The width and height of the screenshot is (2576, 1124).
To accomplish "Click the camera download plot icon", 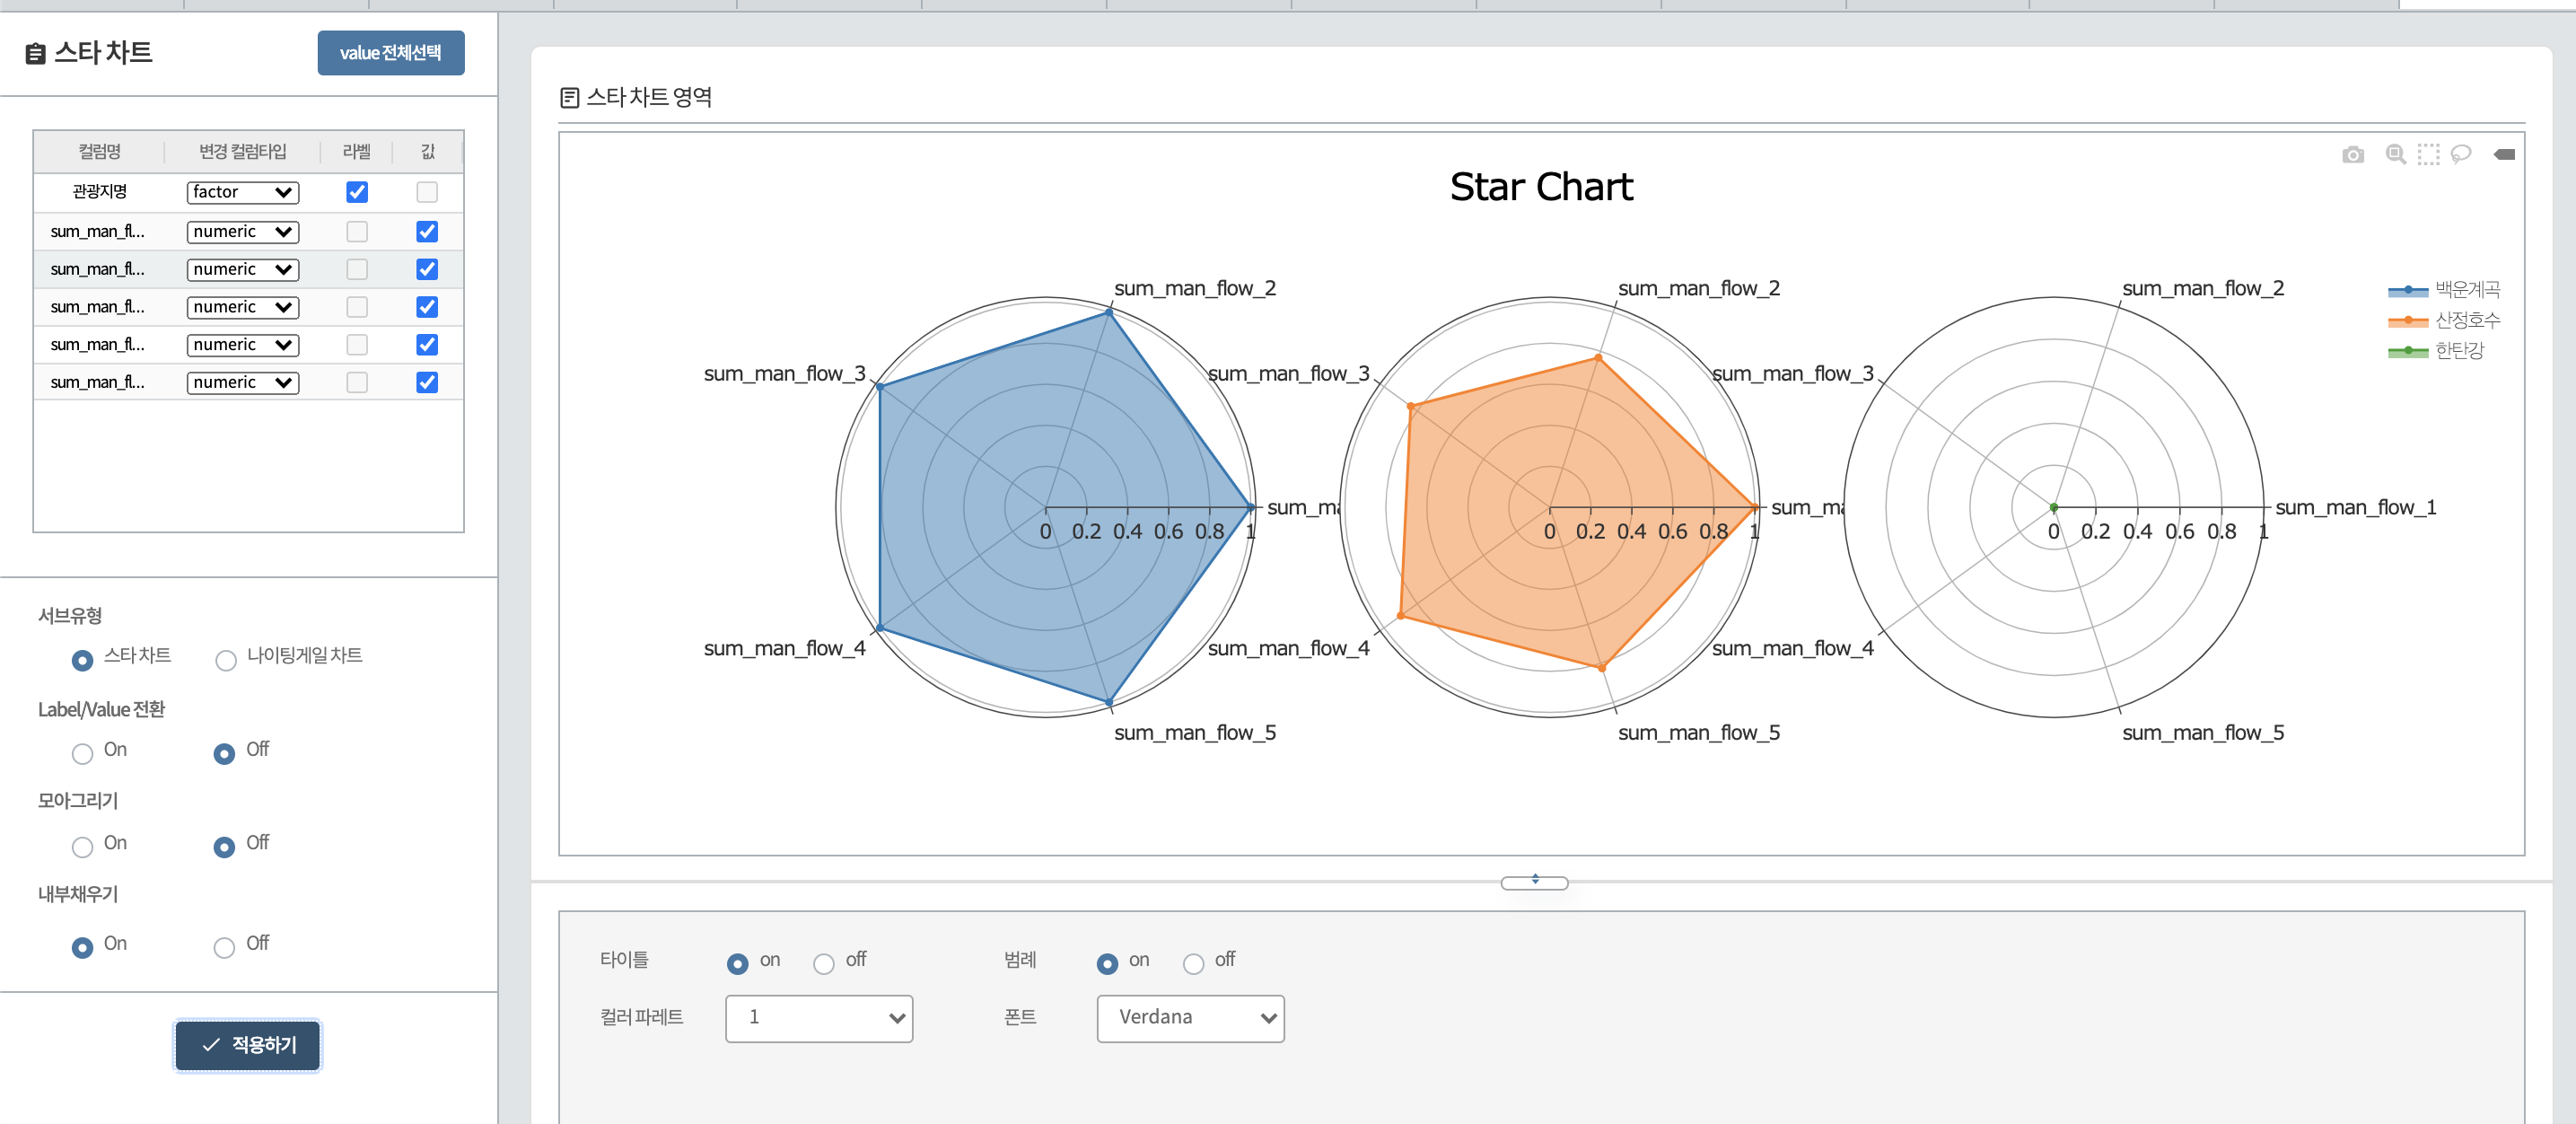I will click(x=2352, y=155).
